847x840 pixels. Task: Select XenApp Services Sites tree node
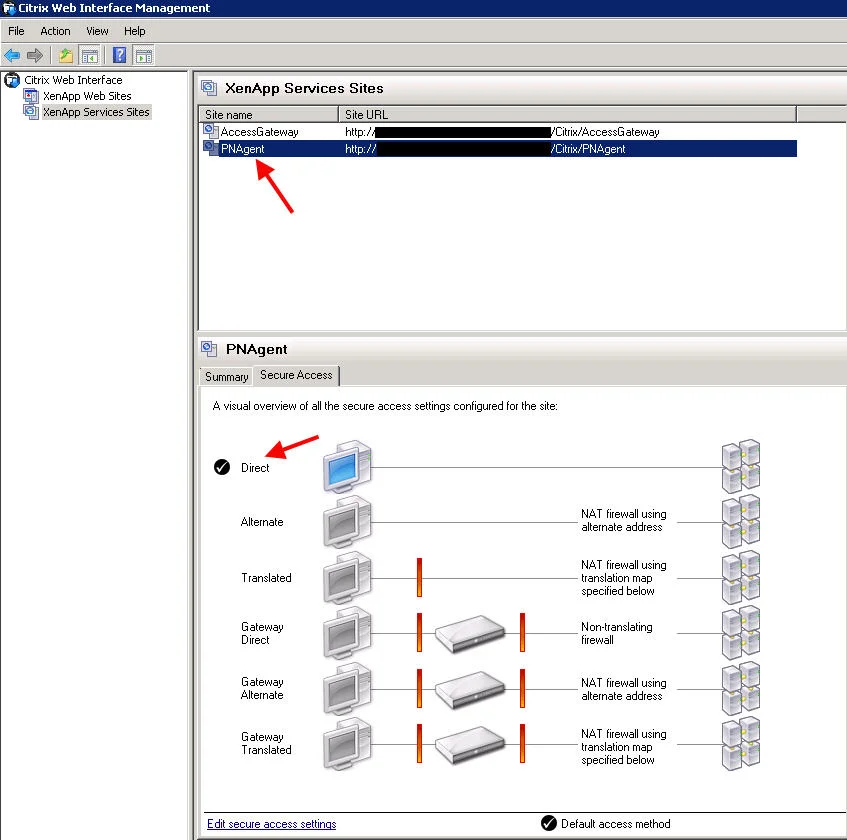coord(96,112)
